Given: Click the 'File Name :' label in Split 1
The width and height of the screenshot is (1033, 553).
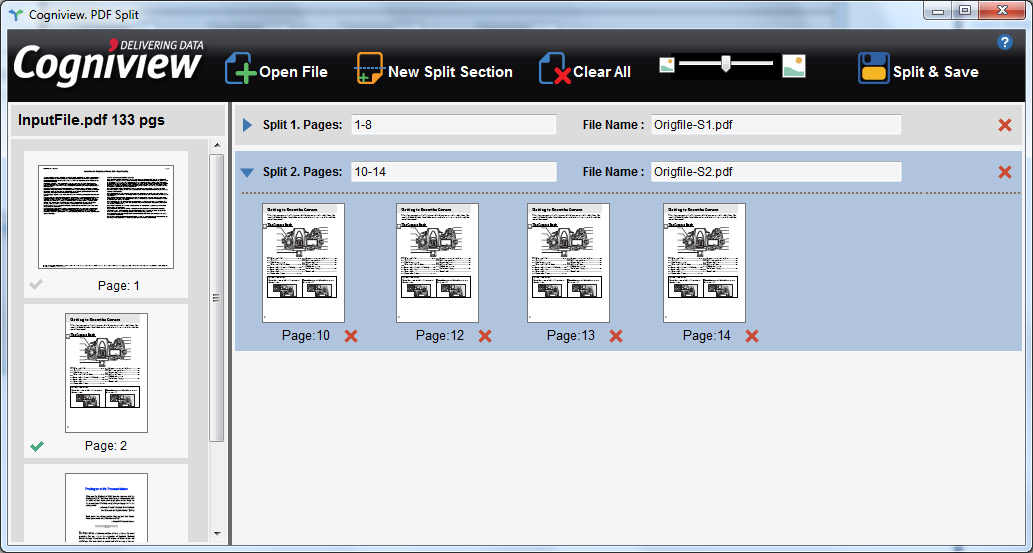Looking at the screenshot, I should tap(613, 125).
